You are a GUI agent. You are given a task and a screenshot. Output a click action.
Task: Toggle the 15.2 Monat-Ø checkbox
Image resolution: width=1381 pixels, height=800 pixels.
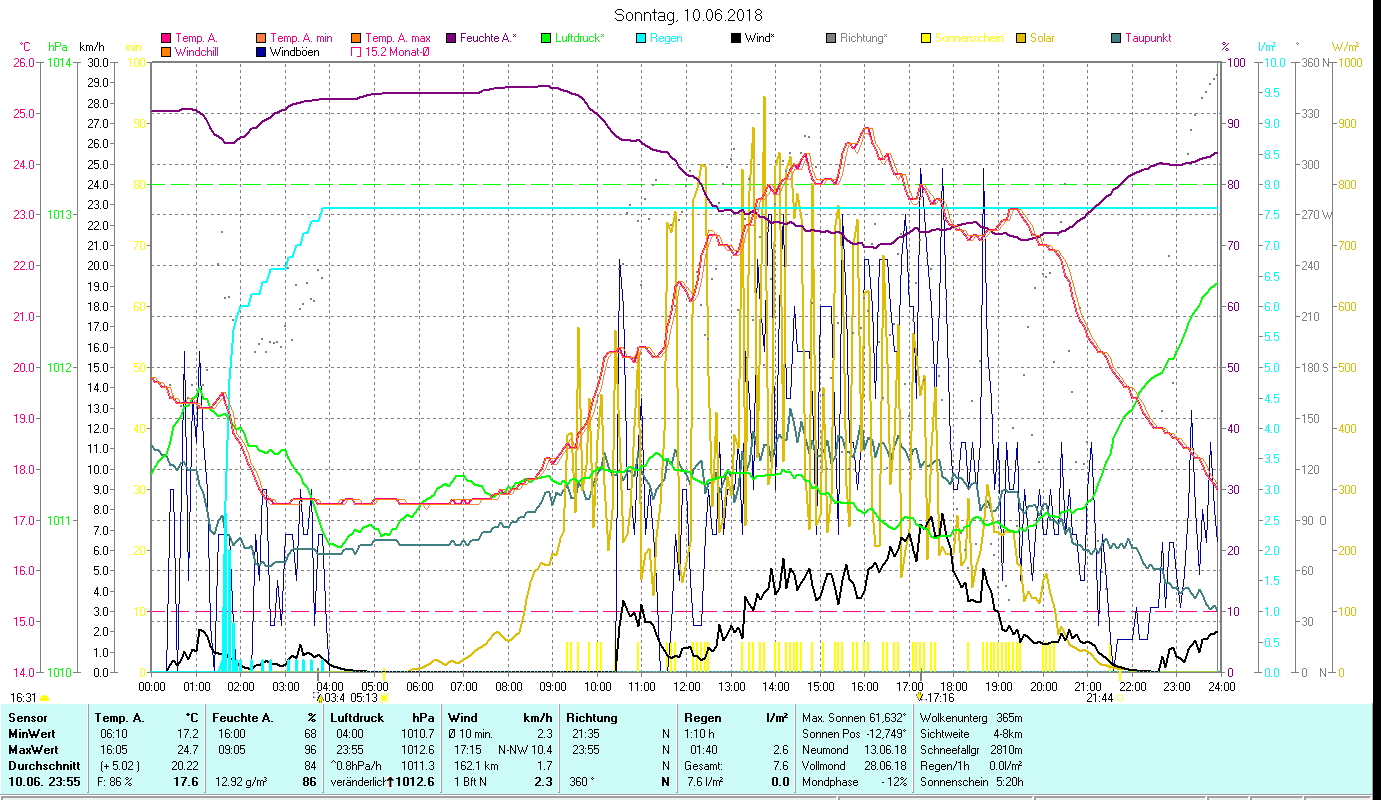[x=356, y=52]
